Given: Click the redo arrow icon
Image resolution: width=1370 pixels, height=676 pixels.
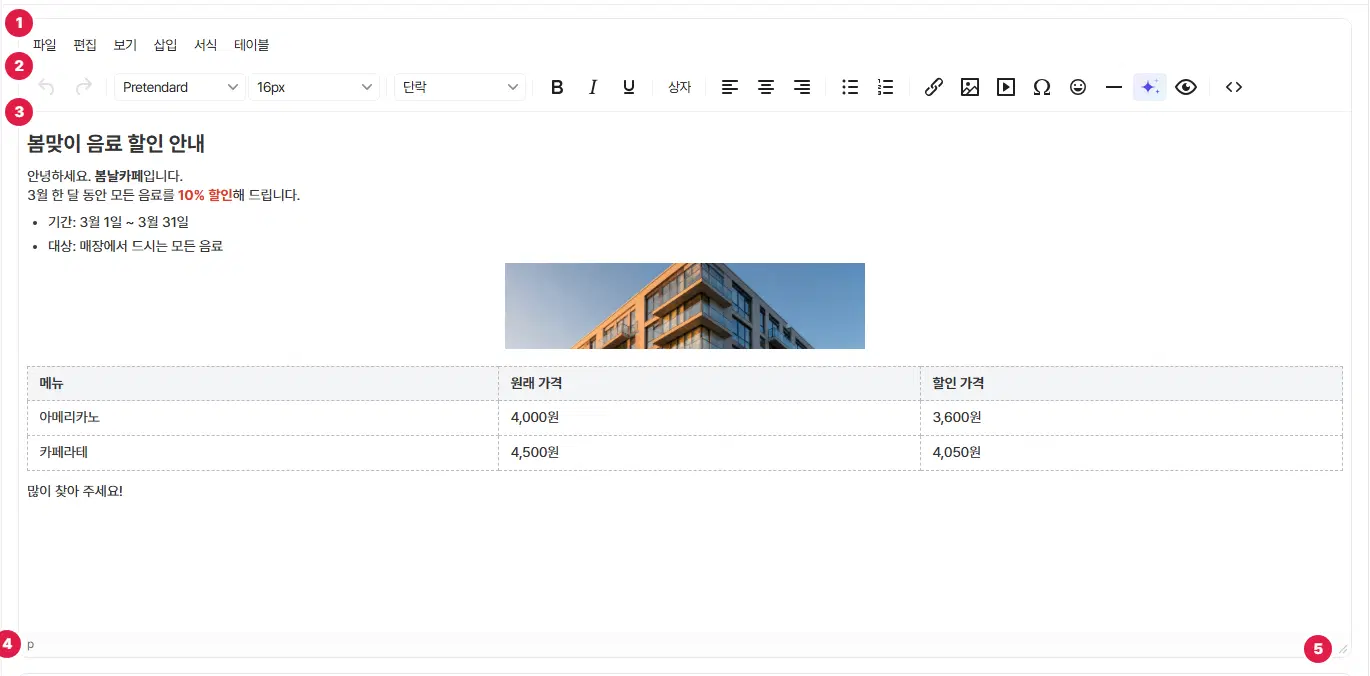Looking at the screenshot, I should click(x=84, y=87).
